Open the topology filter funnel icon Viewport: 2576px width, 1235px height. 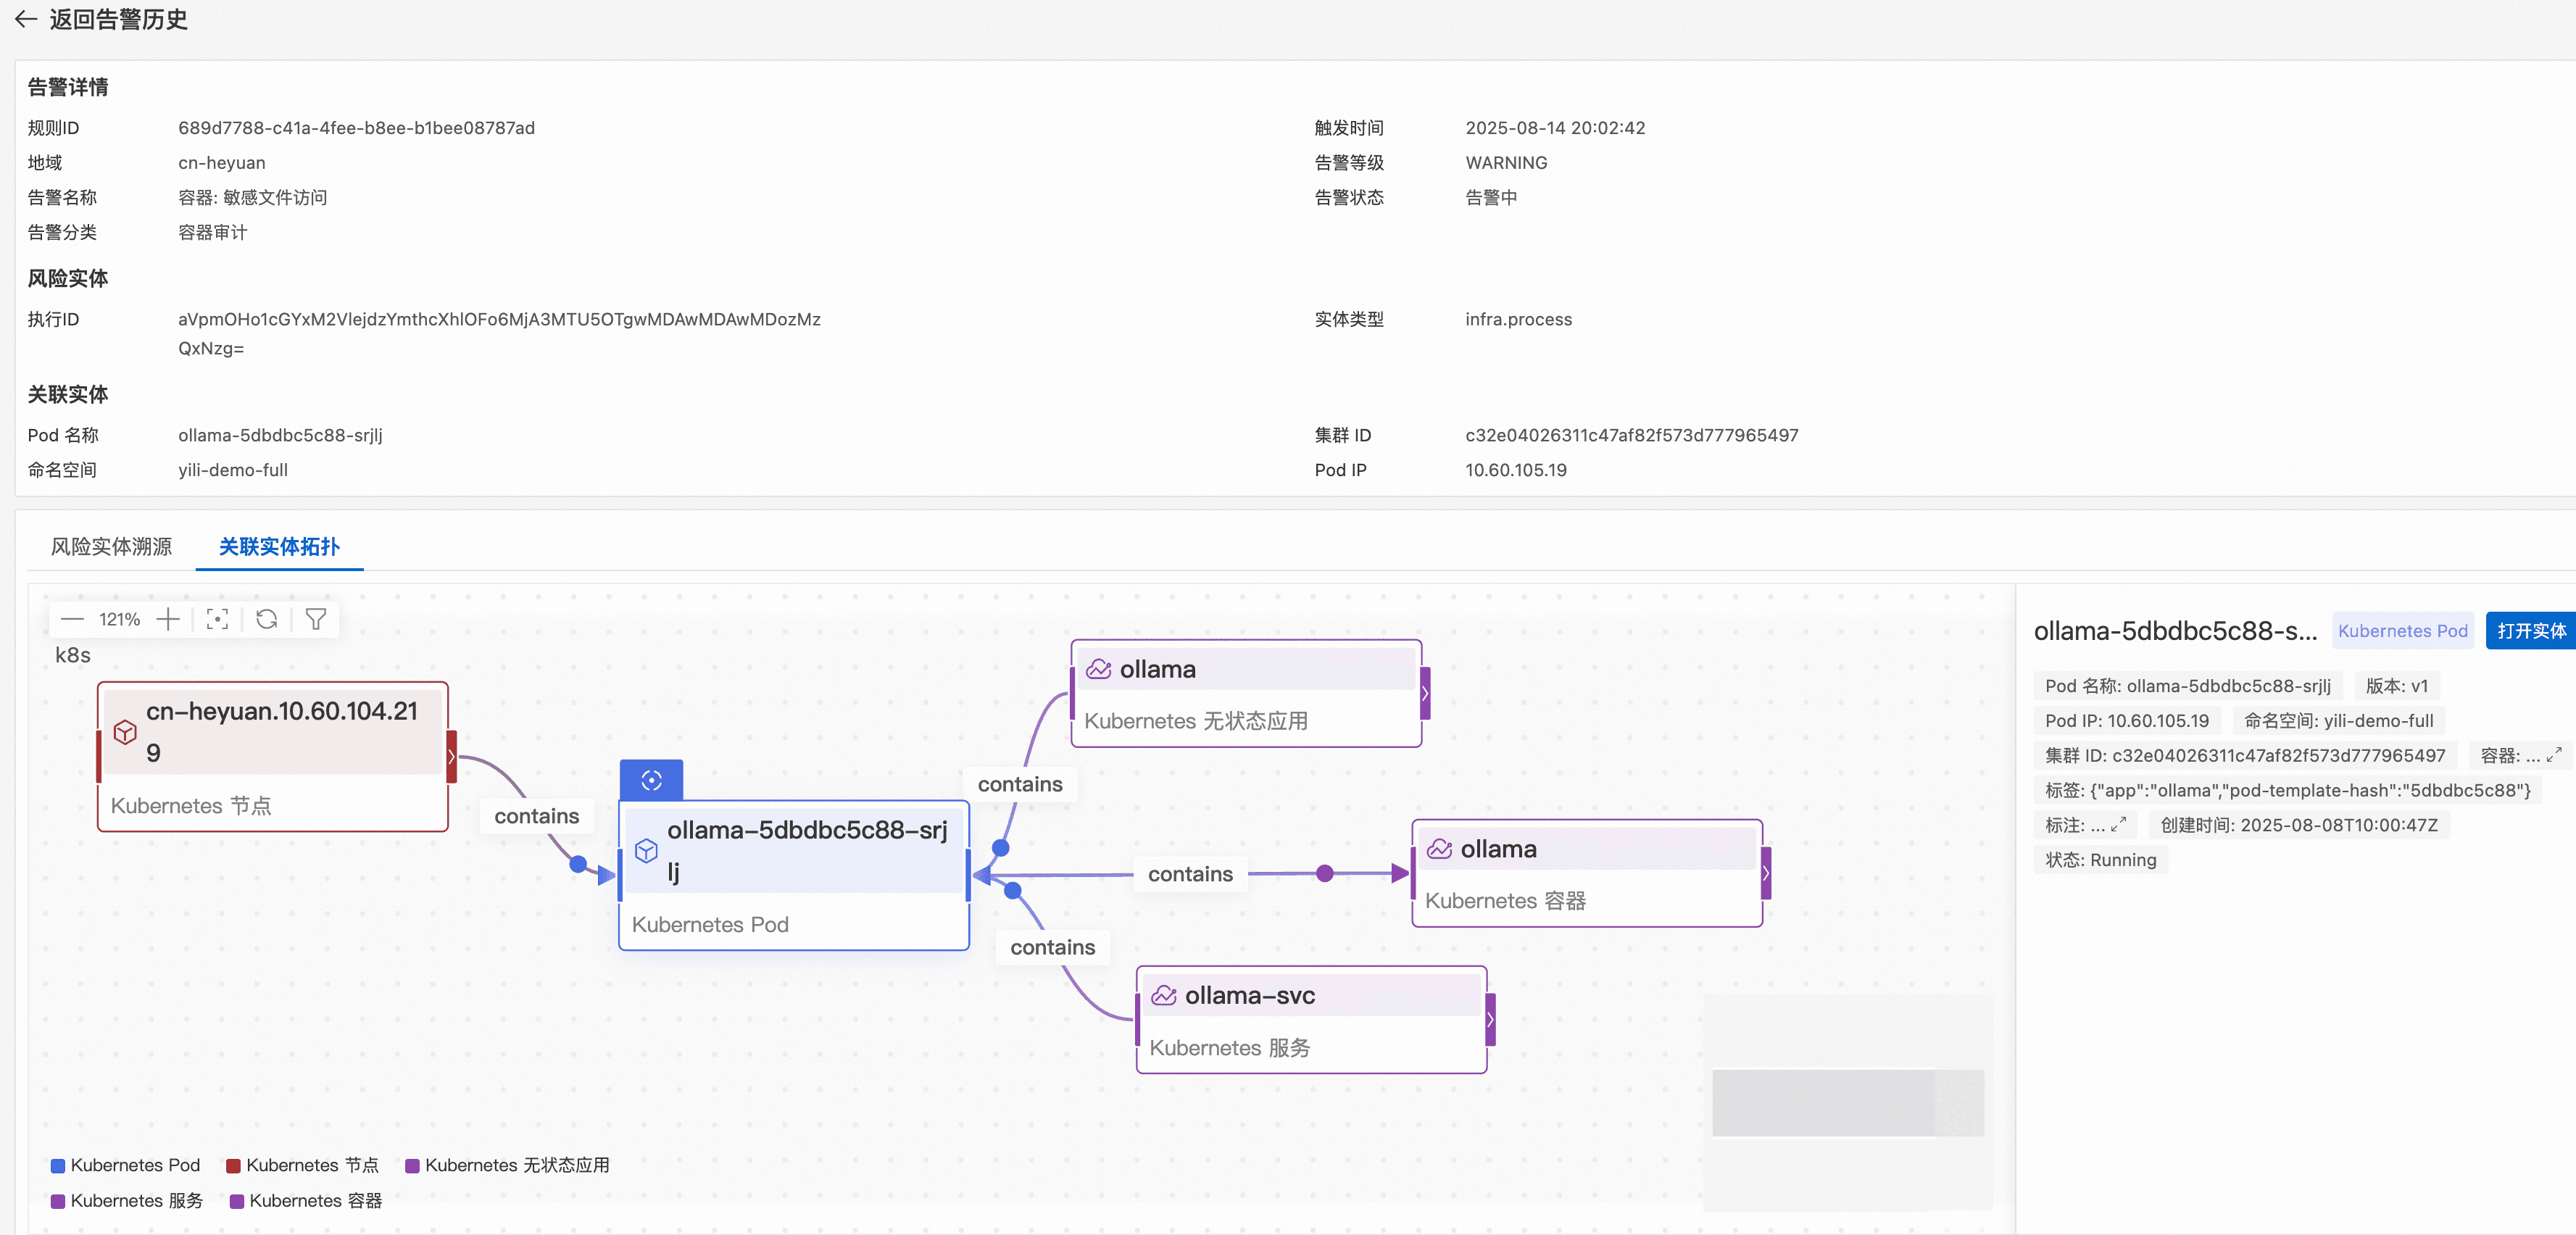(316, 620)
